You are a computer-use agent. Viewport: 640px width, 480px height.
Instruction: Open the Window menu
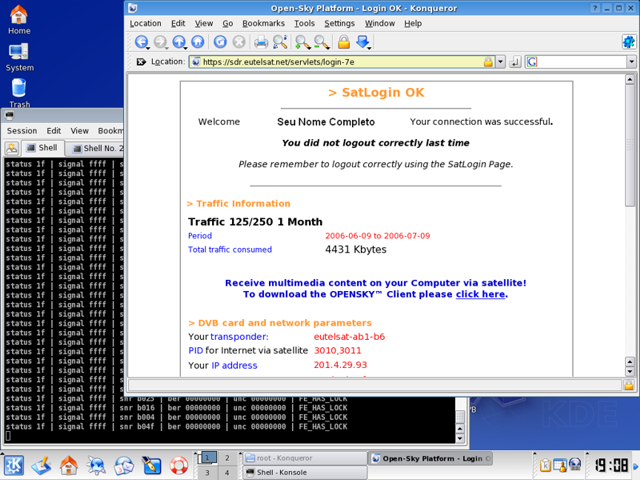click(x=380, y=23)
